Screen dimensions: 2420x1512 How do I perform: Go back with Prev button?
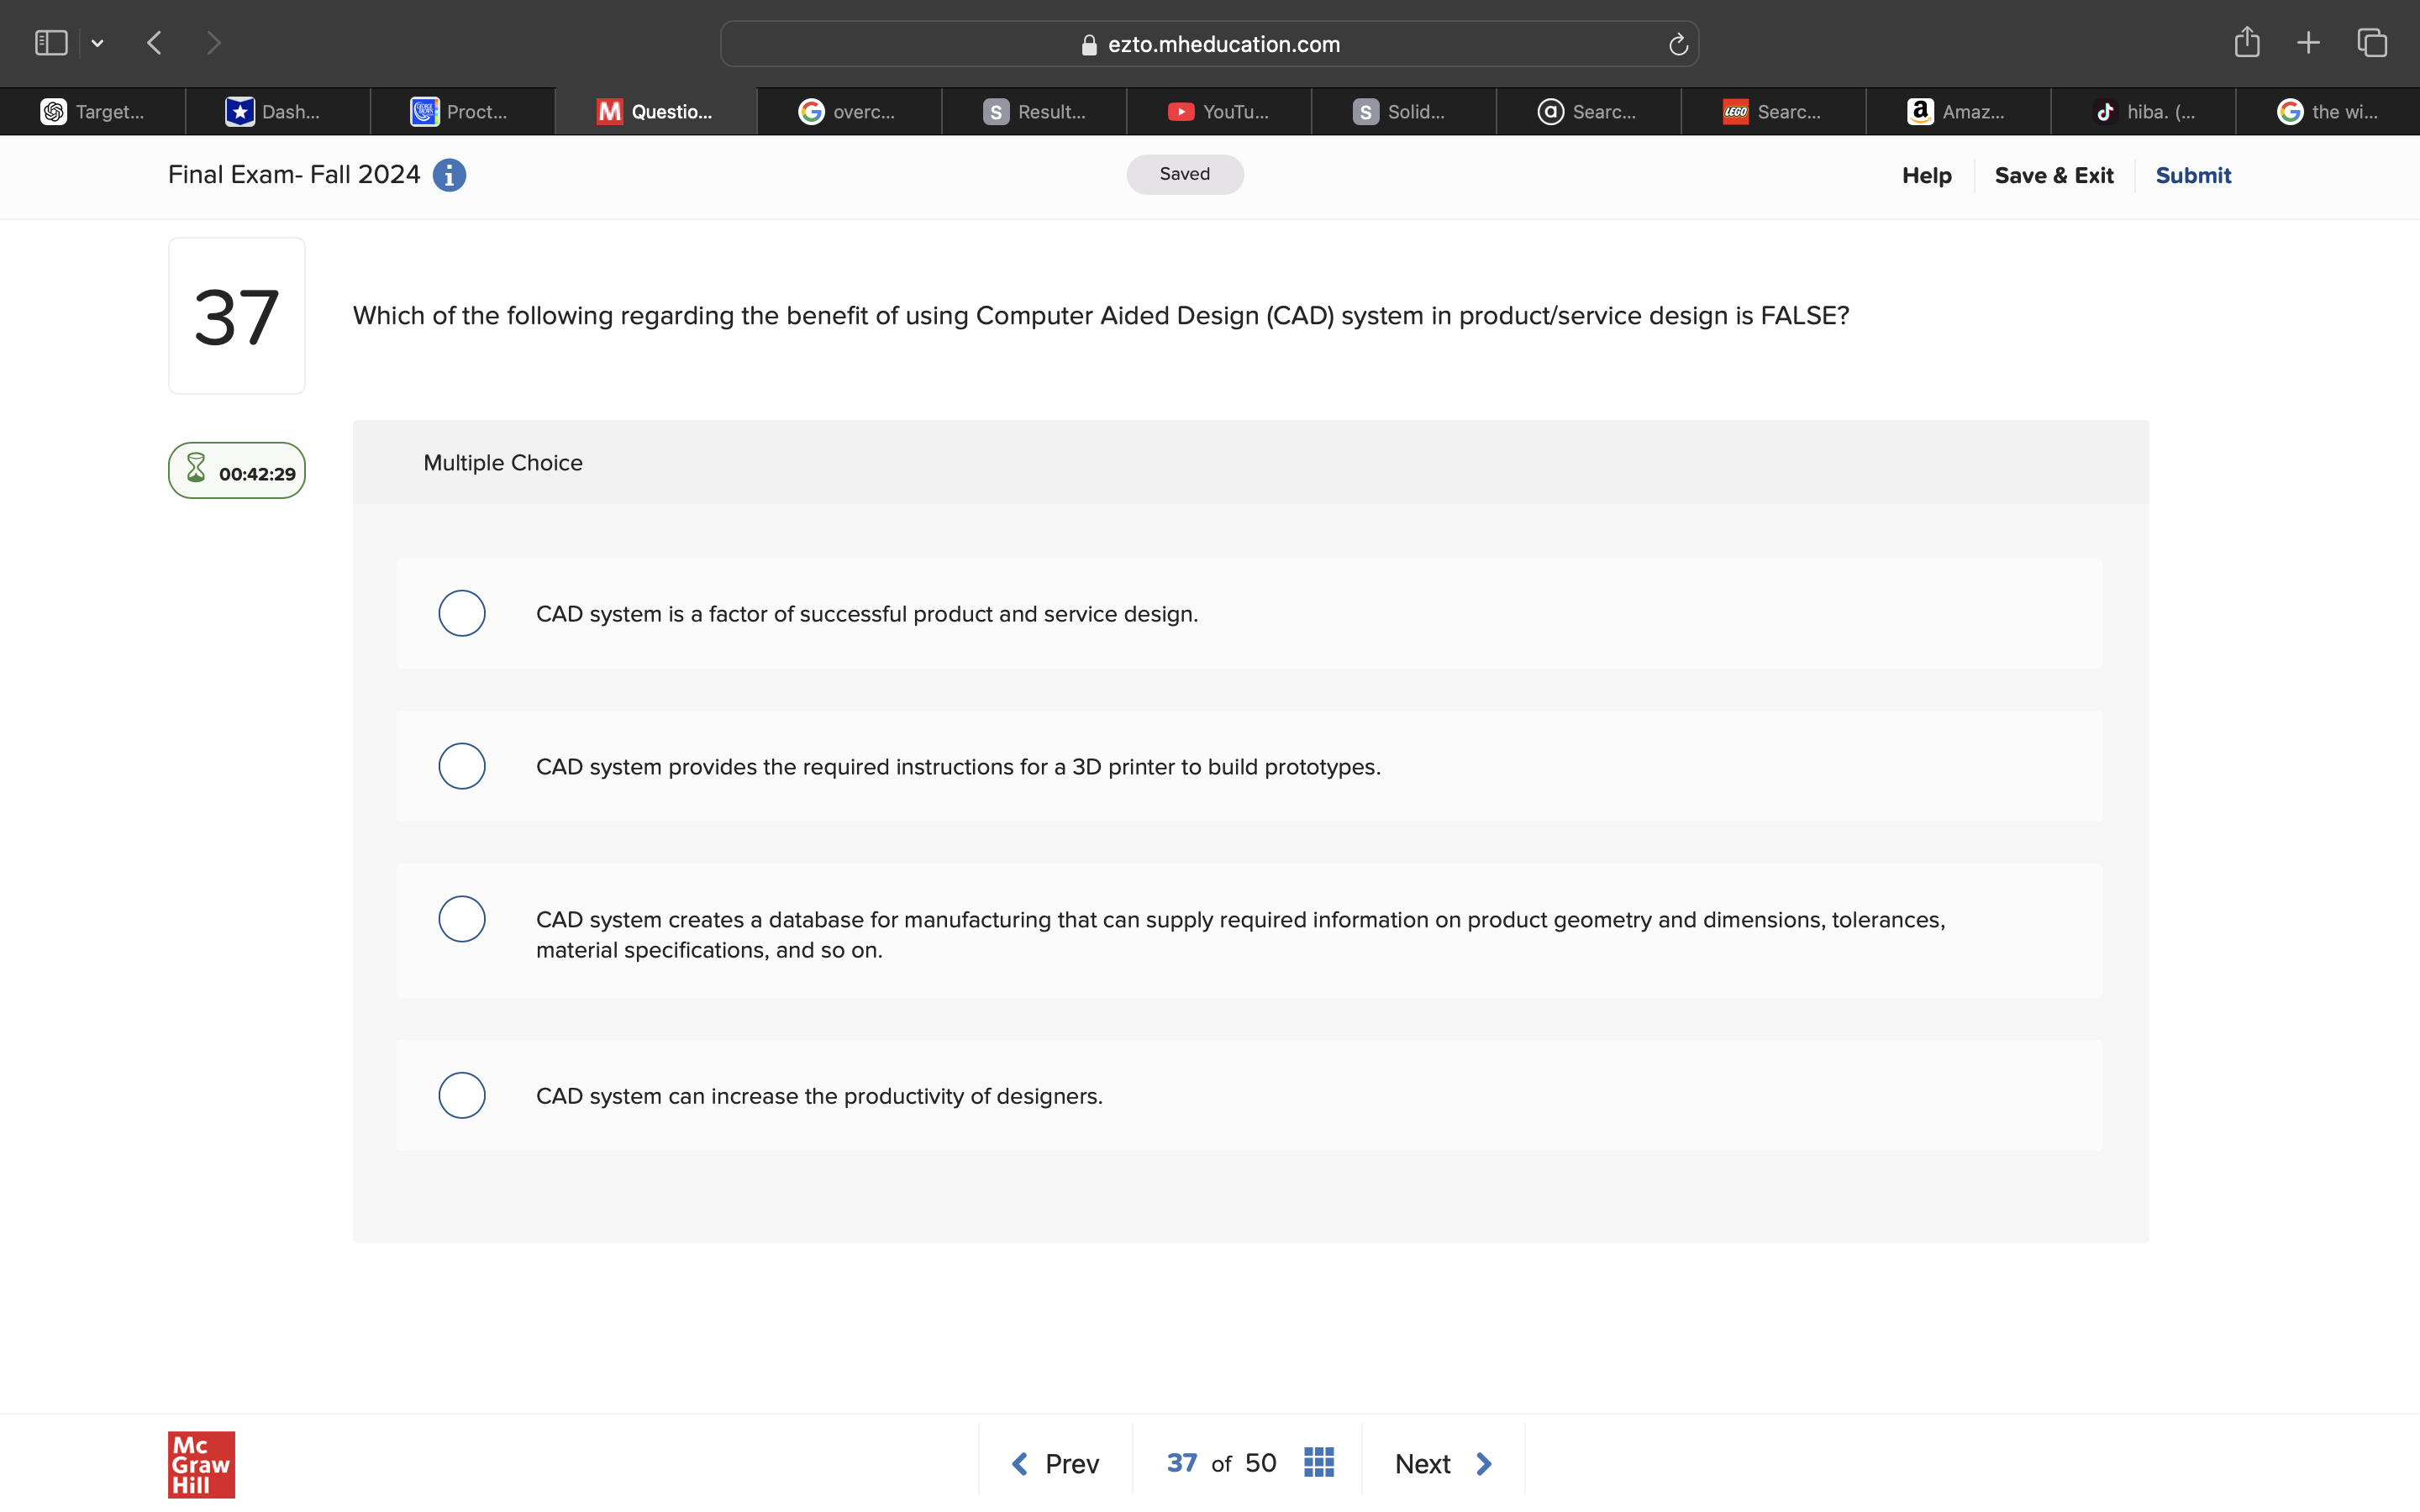click(1055, 1464)
